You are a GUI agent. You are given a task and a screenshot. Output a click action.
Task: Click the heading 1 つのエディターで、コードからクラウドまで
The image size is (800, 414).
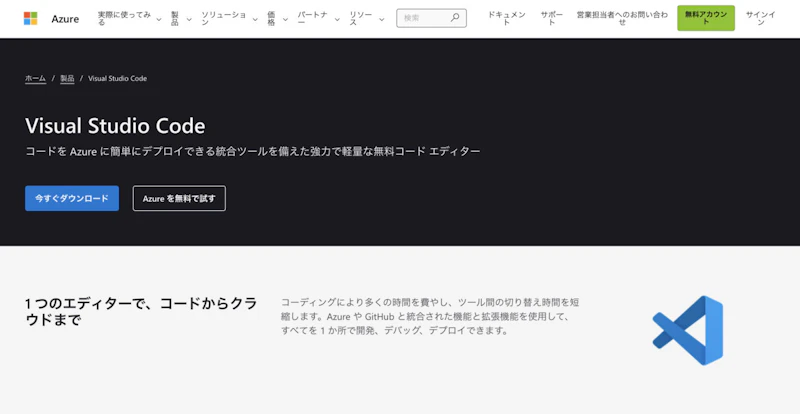(x=141, y=312)
